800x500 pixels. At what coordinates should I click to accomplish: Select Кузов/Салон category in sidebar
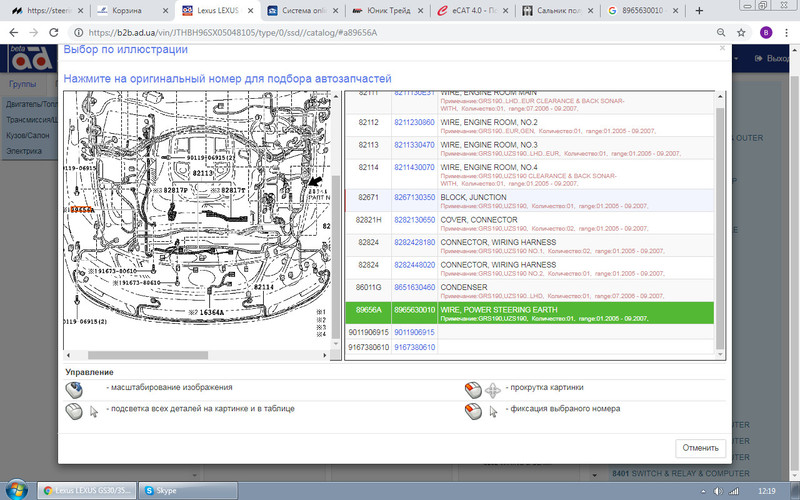[x=28, y=135]
